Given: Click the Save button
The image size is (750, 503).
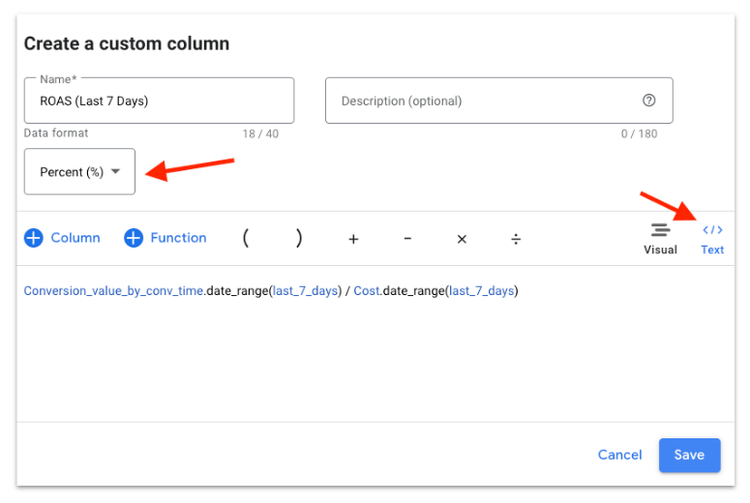Looking at the screenshot, I should point(689,455).
